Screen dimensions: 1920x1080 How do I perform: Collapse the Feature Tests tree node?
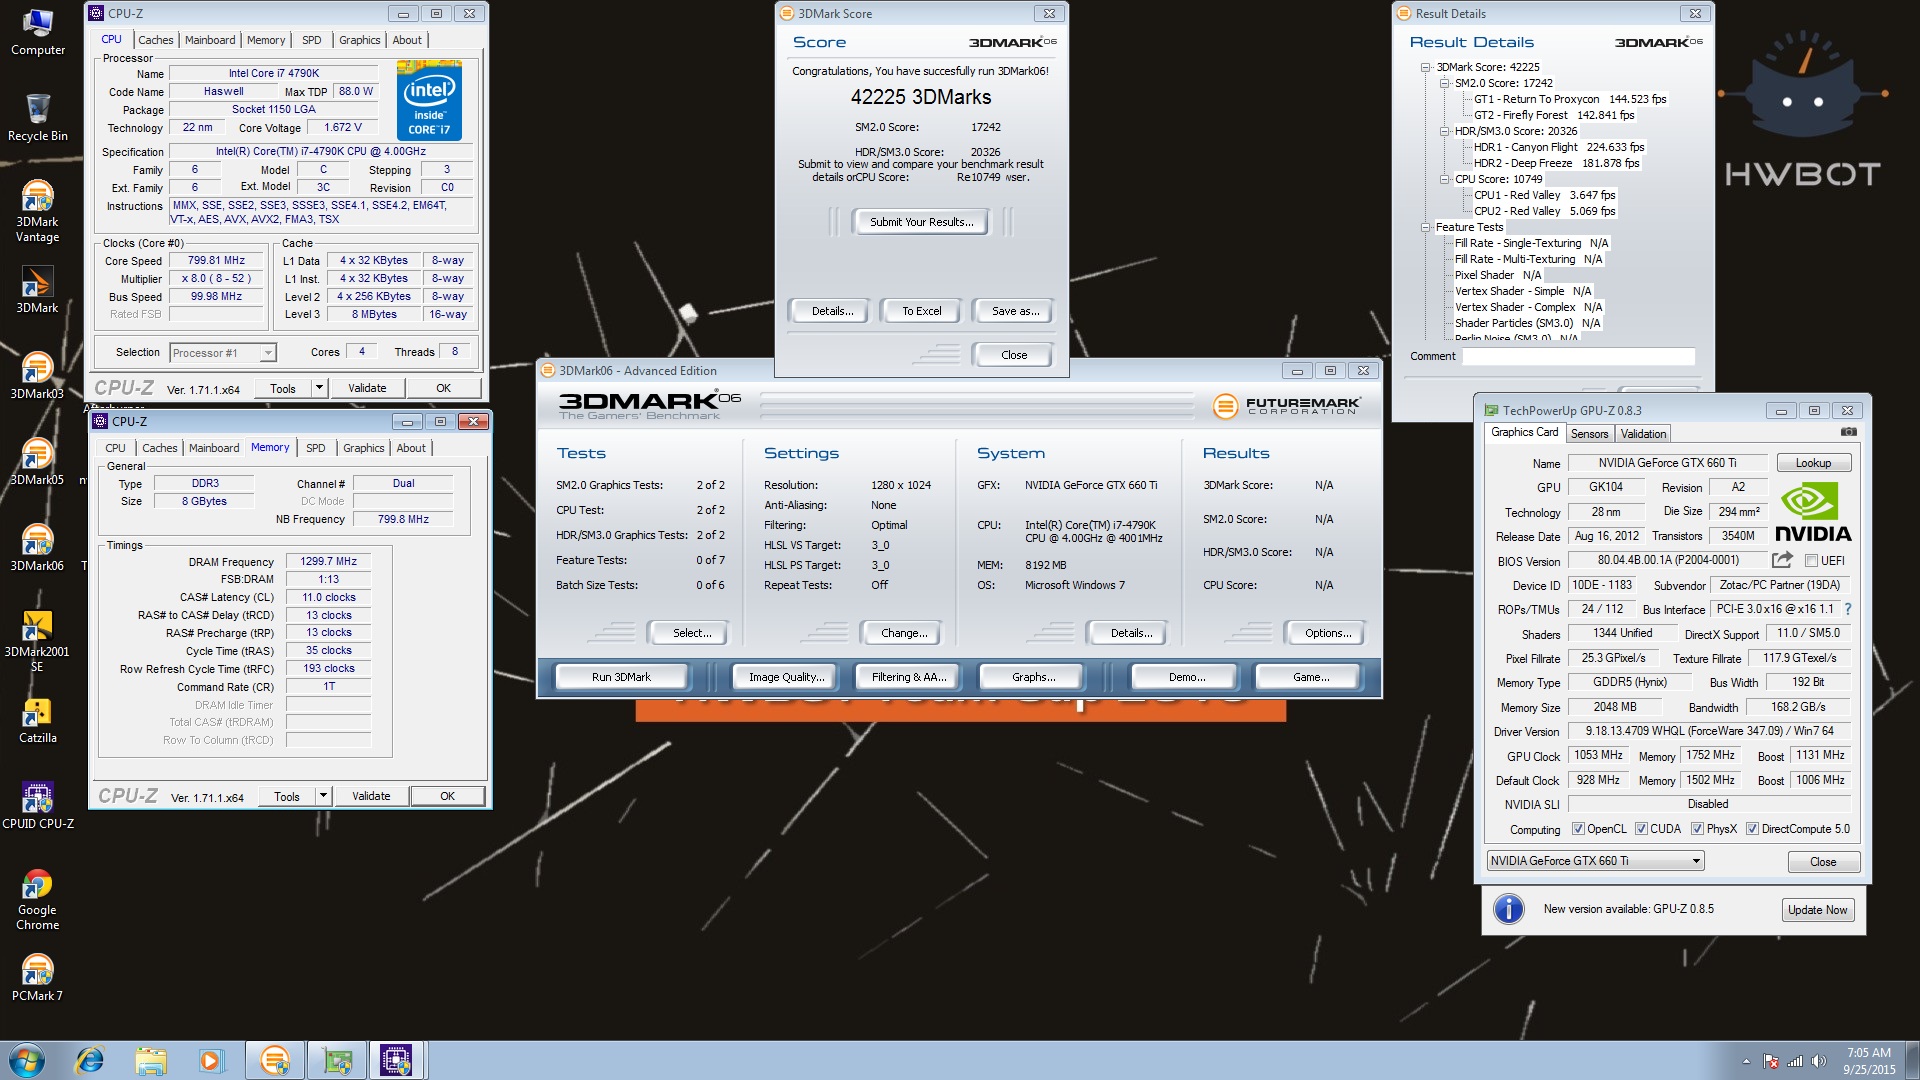coord(1425,227)
